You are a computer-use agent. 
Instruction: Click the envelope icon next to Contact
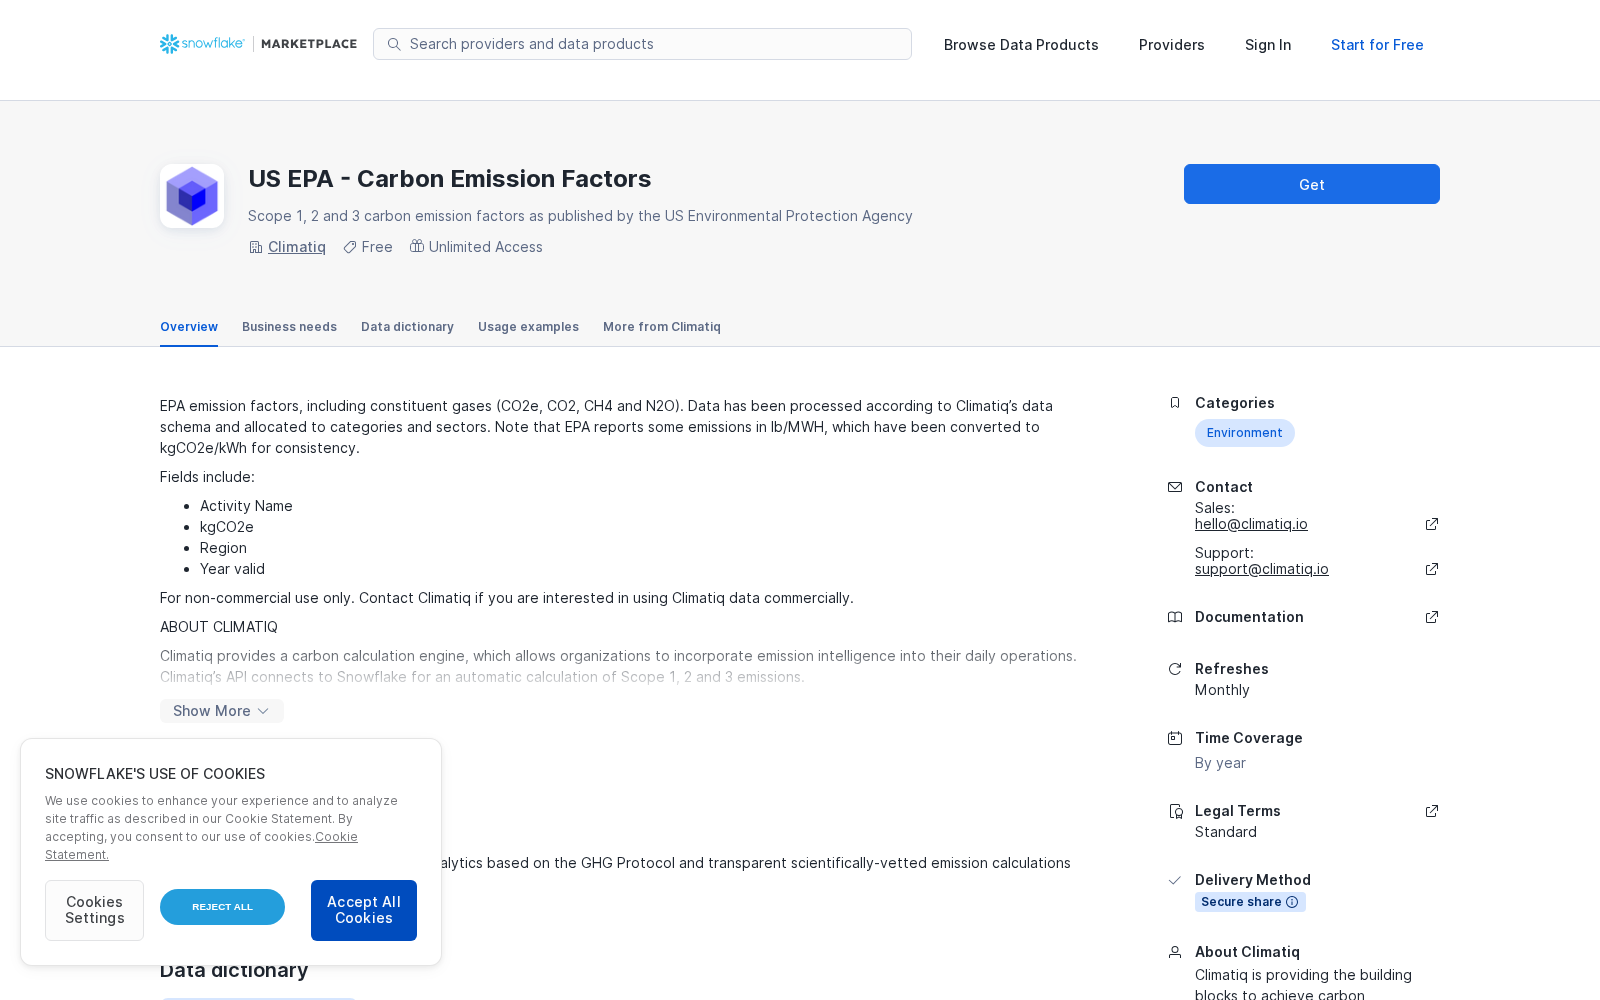point(1175,487)
